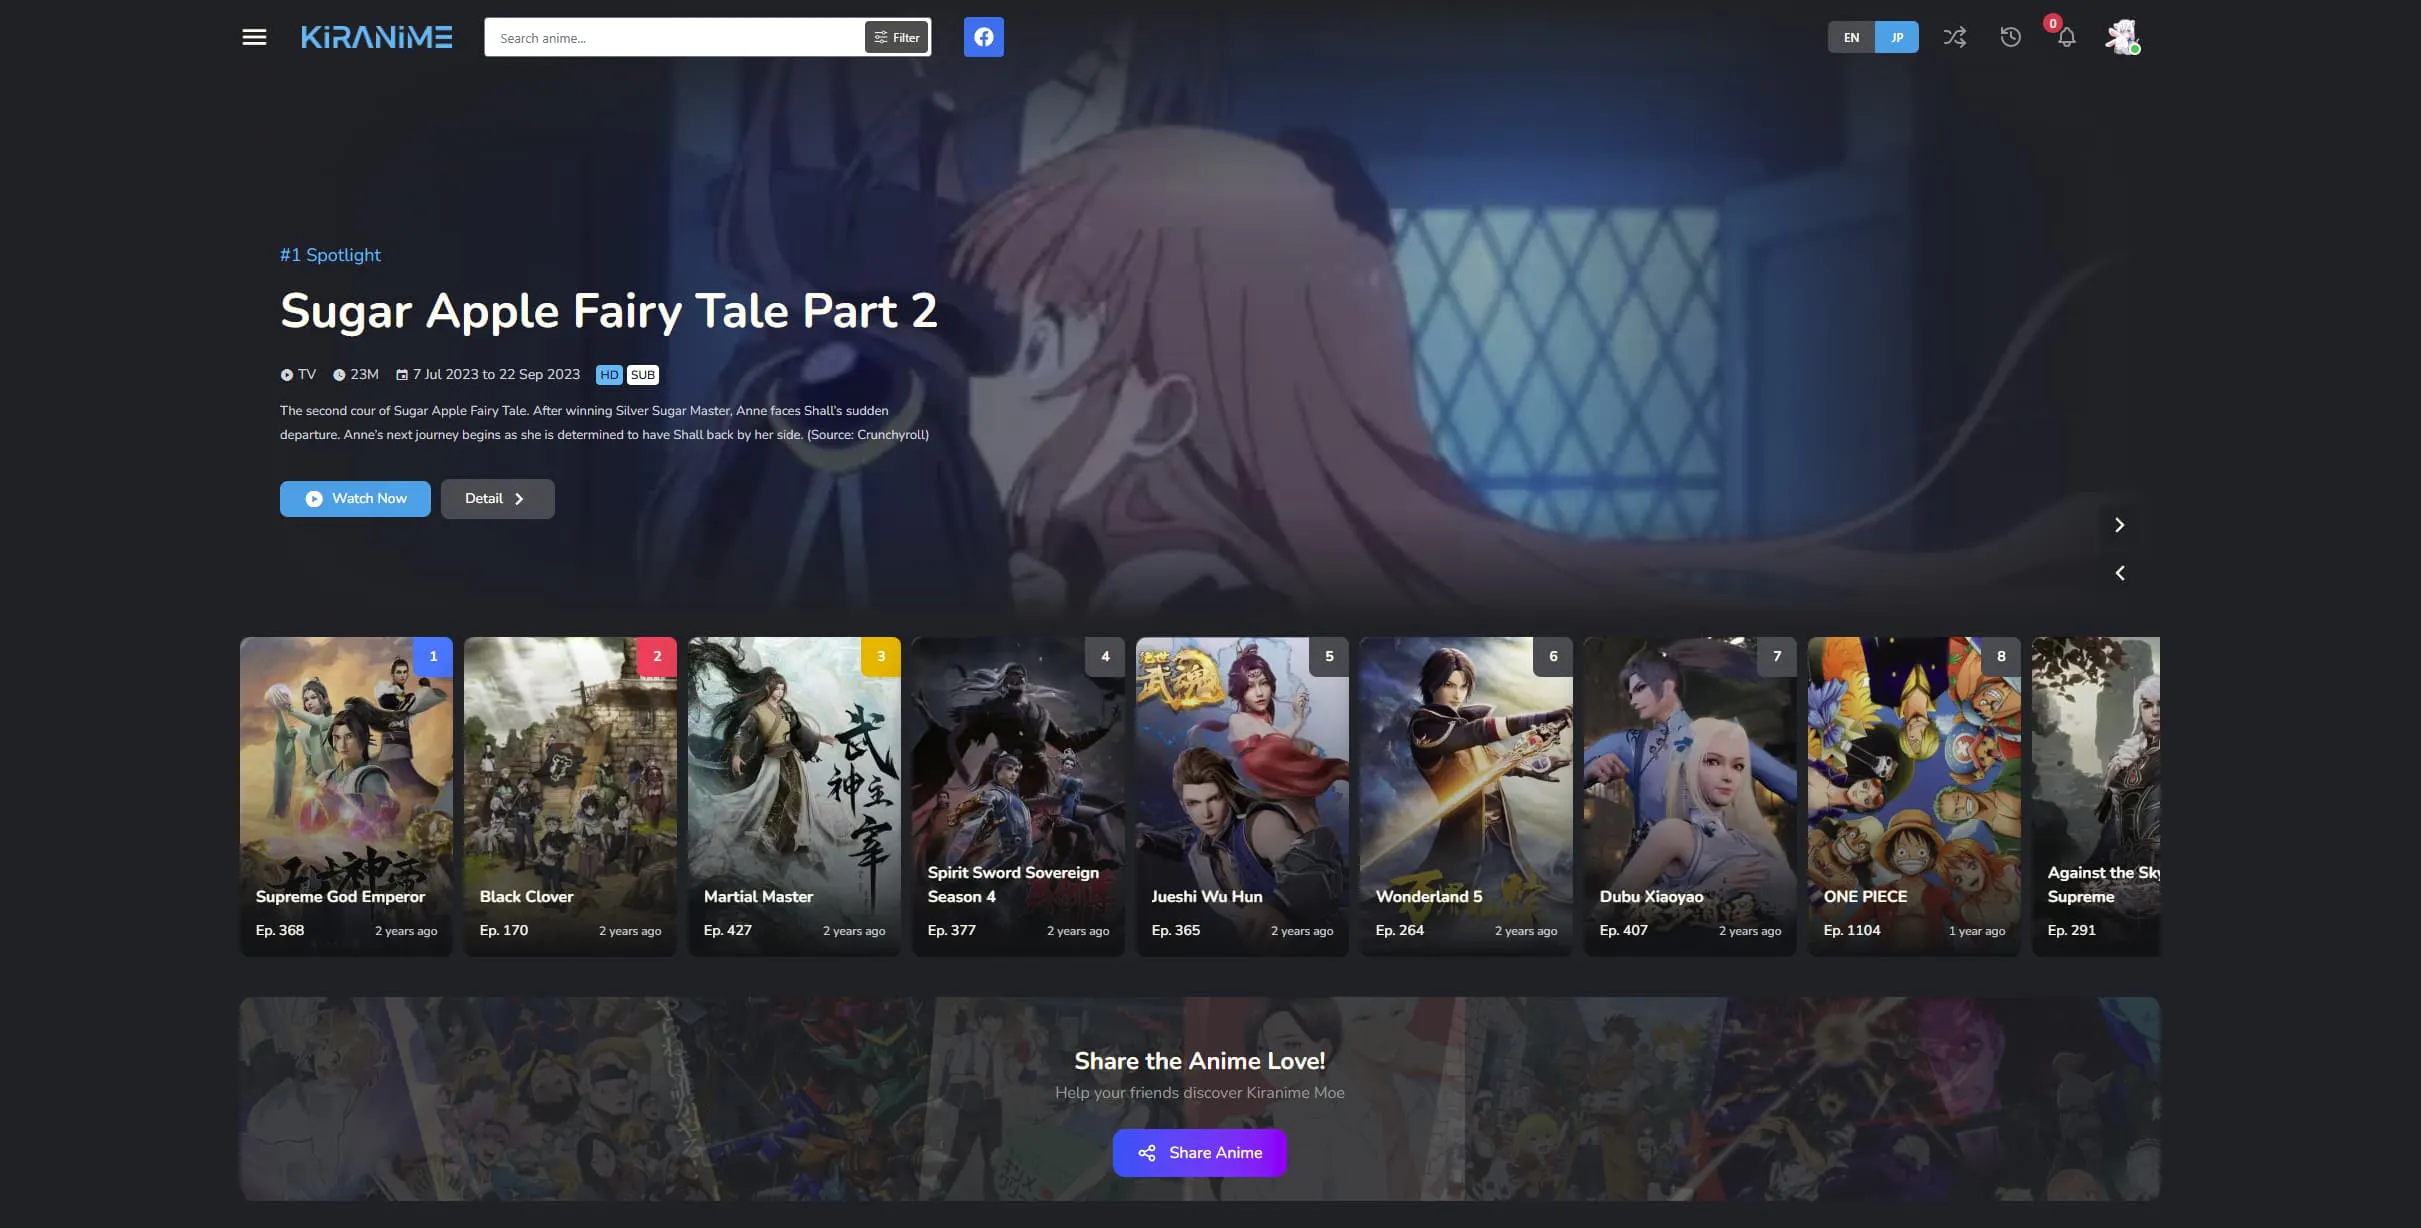Switch title language to JP
Viewport: 2421px width, 1228px height.
pos(1896,37)
